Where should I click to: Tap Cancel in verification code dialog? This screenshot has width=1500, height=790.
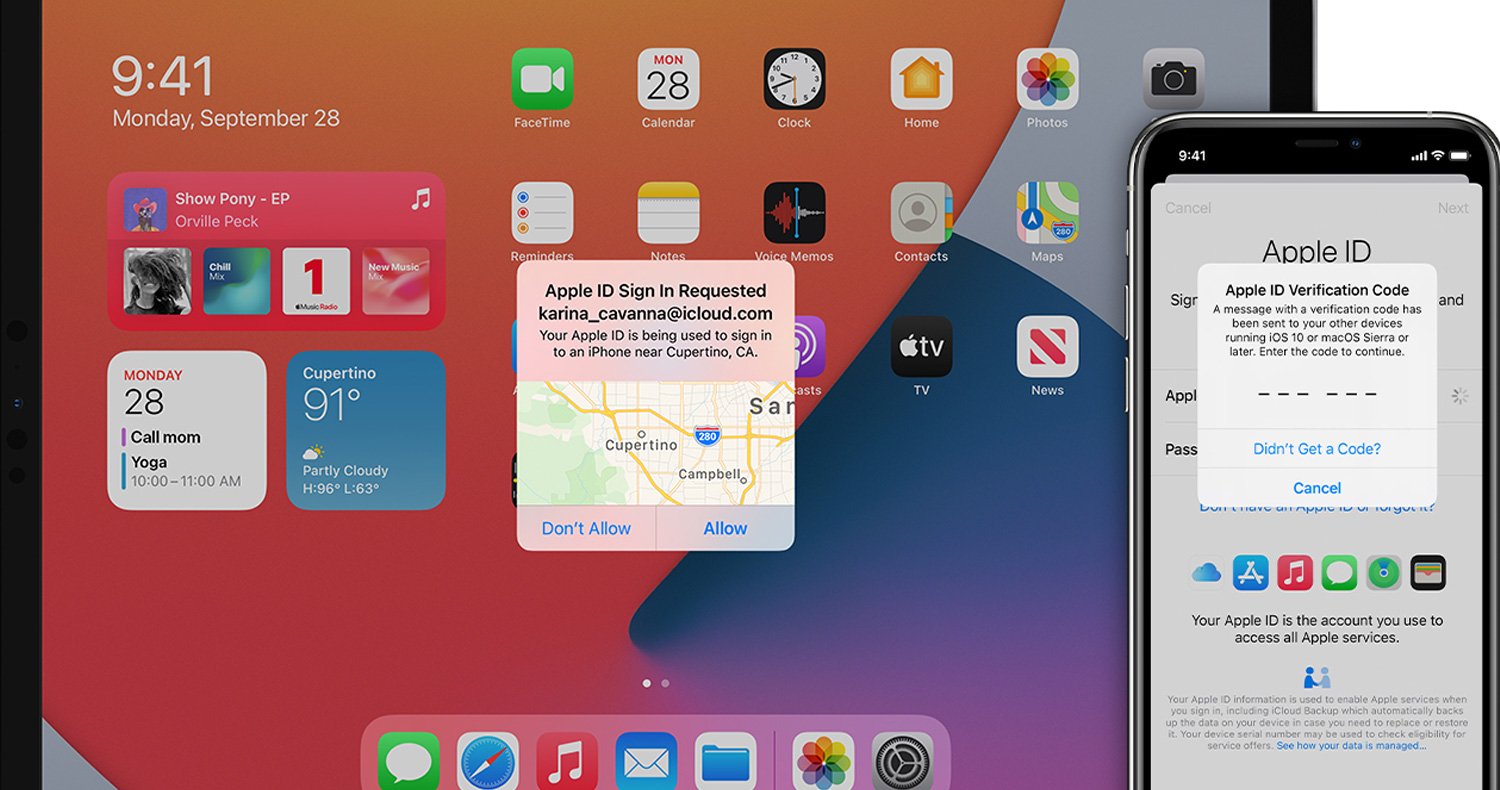point(1317,488)
